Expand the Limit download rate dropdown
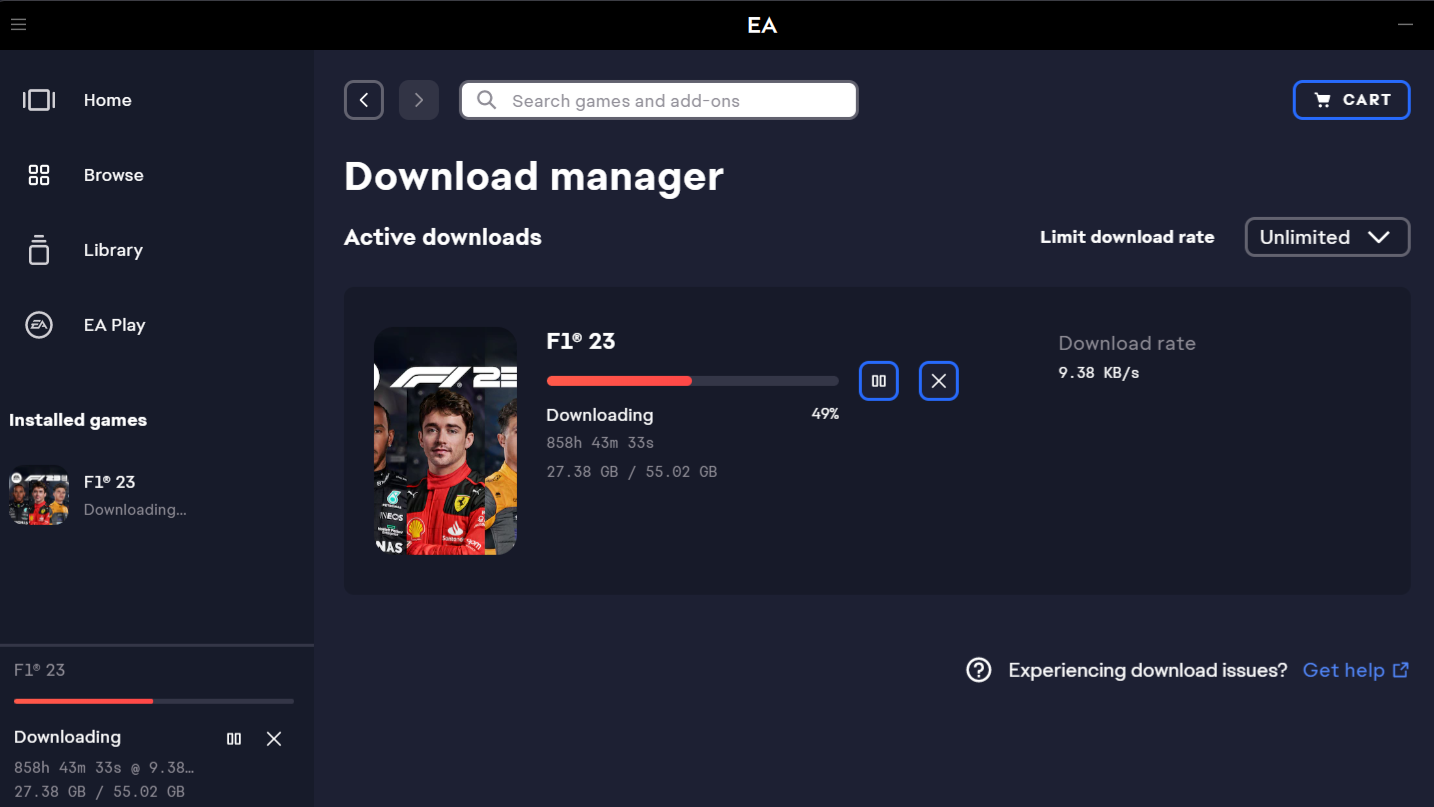The height and width of the screenshot is (807, 1434). (1327, 237)
